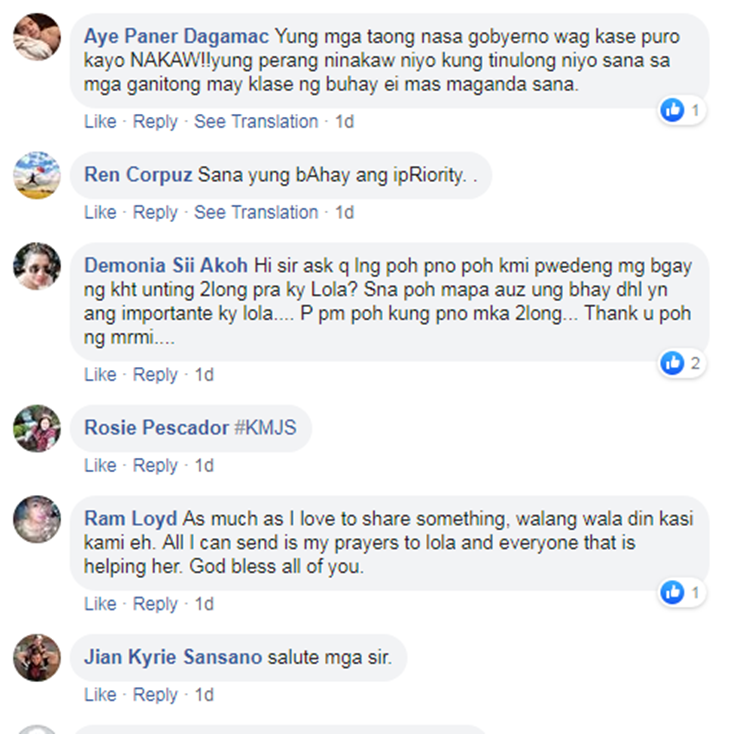The width and height of the screenshot is (750, 734).
Task: Click the 1d timestamp on Rosie Pescador's comment
Action: point(204,466)
